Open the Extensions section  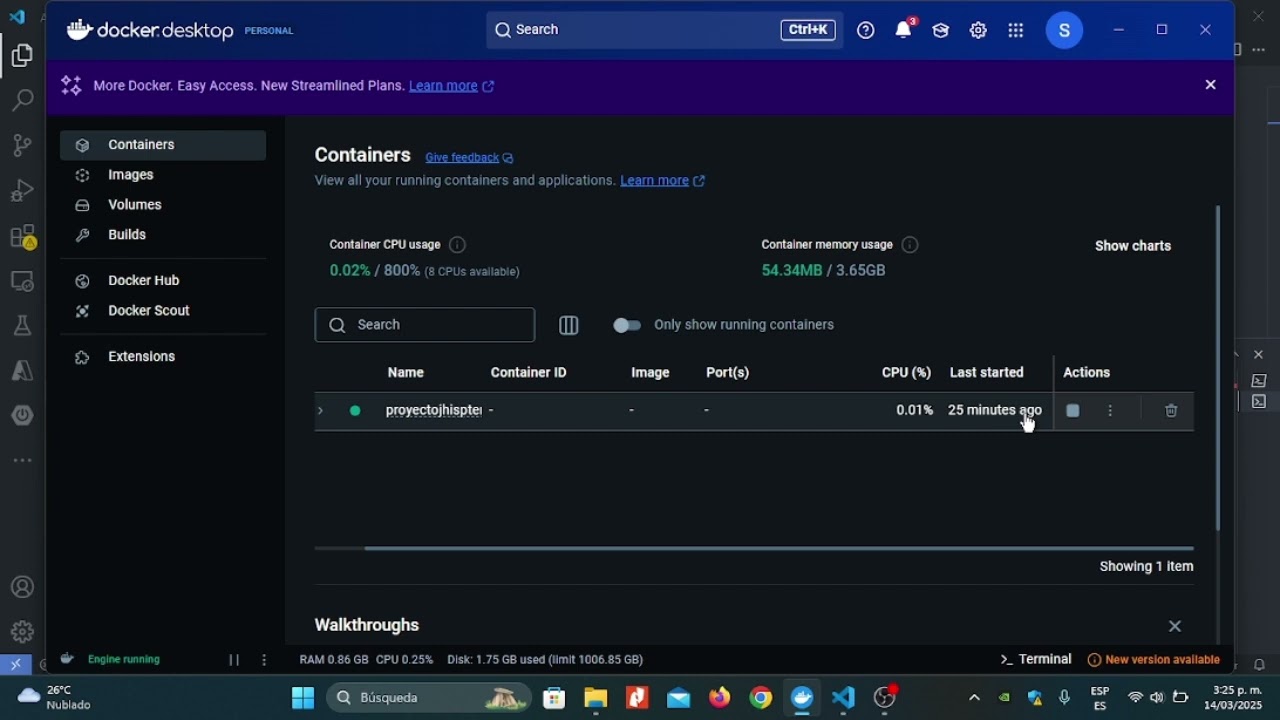coord(163,357)
